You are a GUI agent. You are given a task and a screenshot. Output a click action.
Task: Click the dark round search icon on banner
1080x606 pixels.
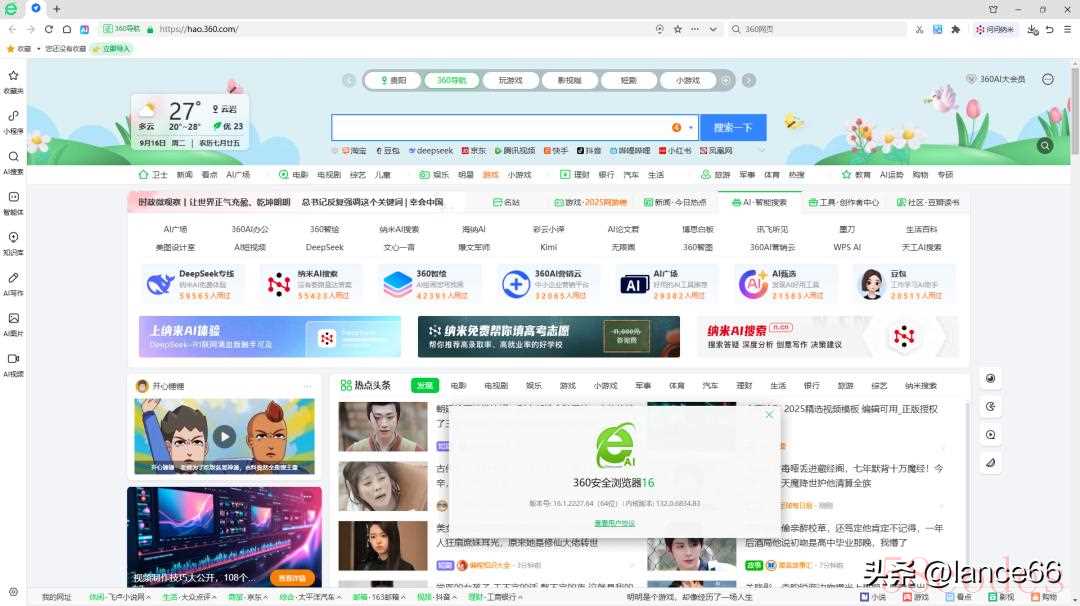point(1045,146)
